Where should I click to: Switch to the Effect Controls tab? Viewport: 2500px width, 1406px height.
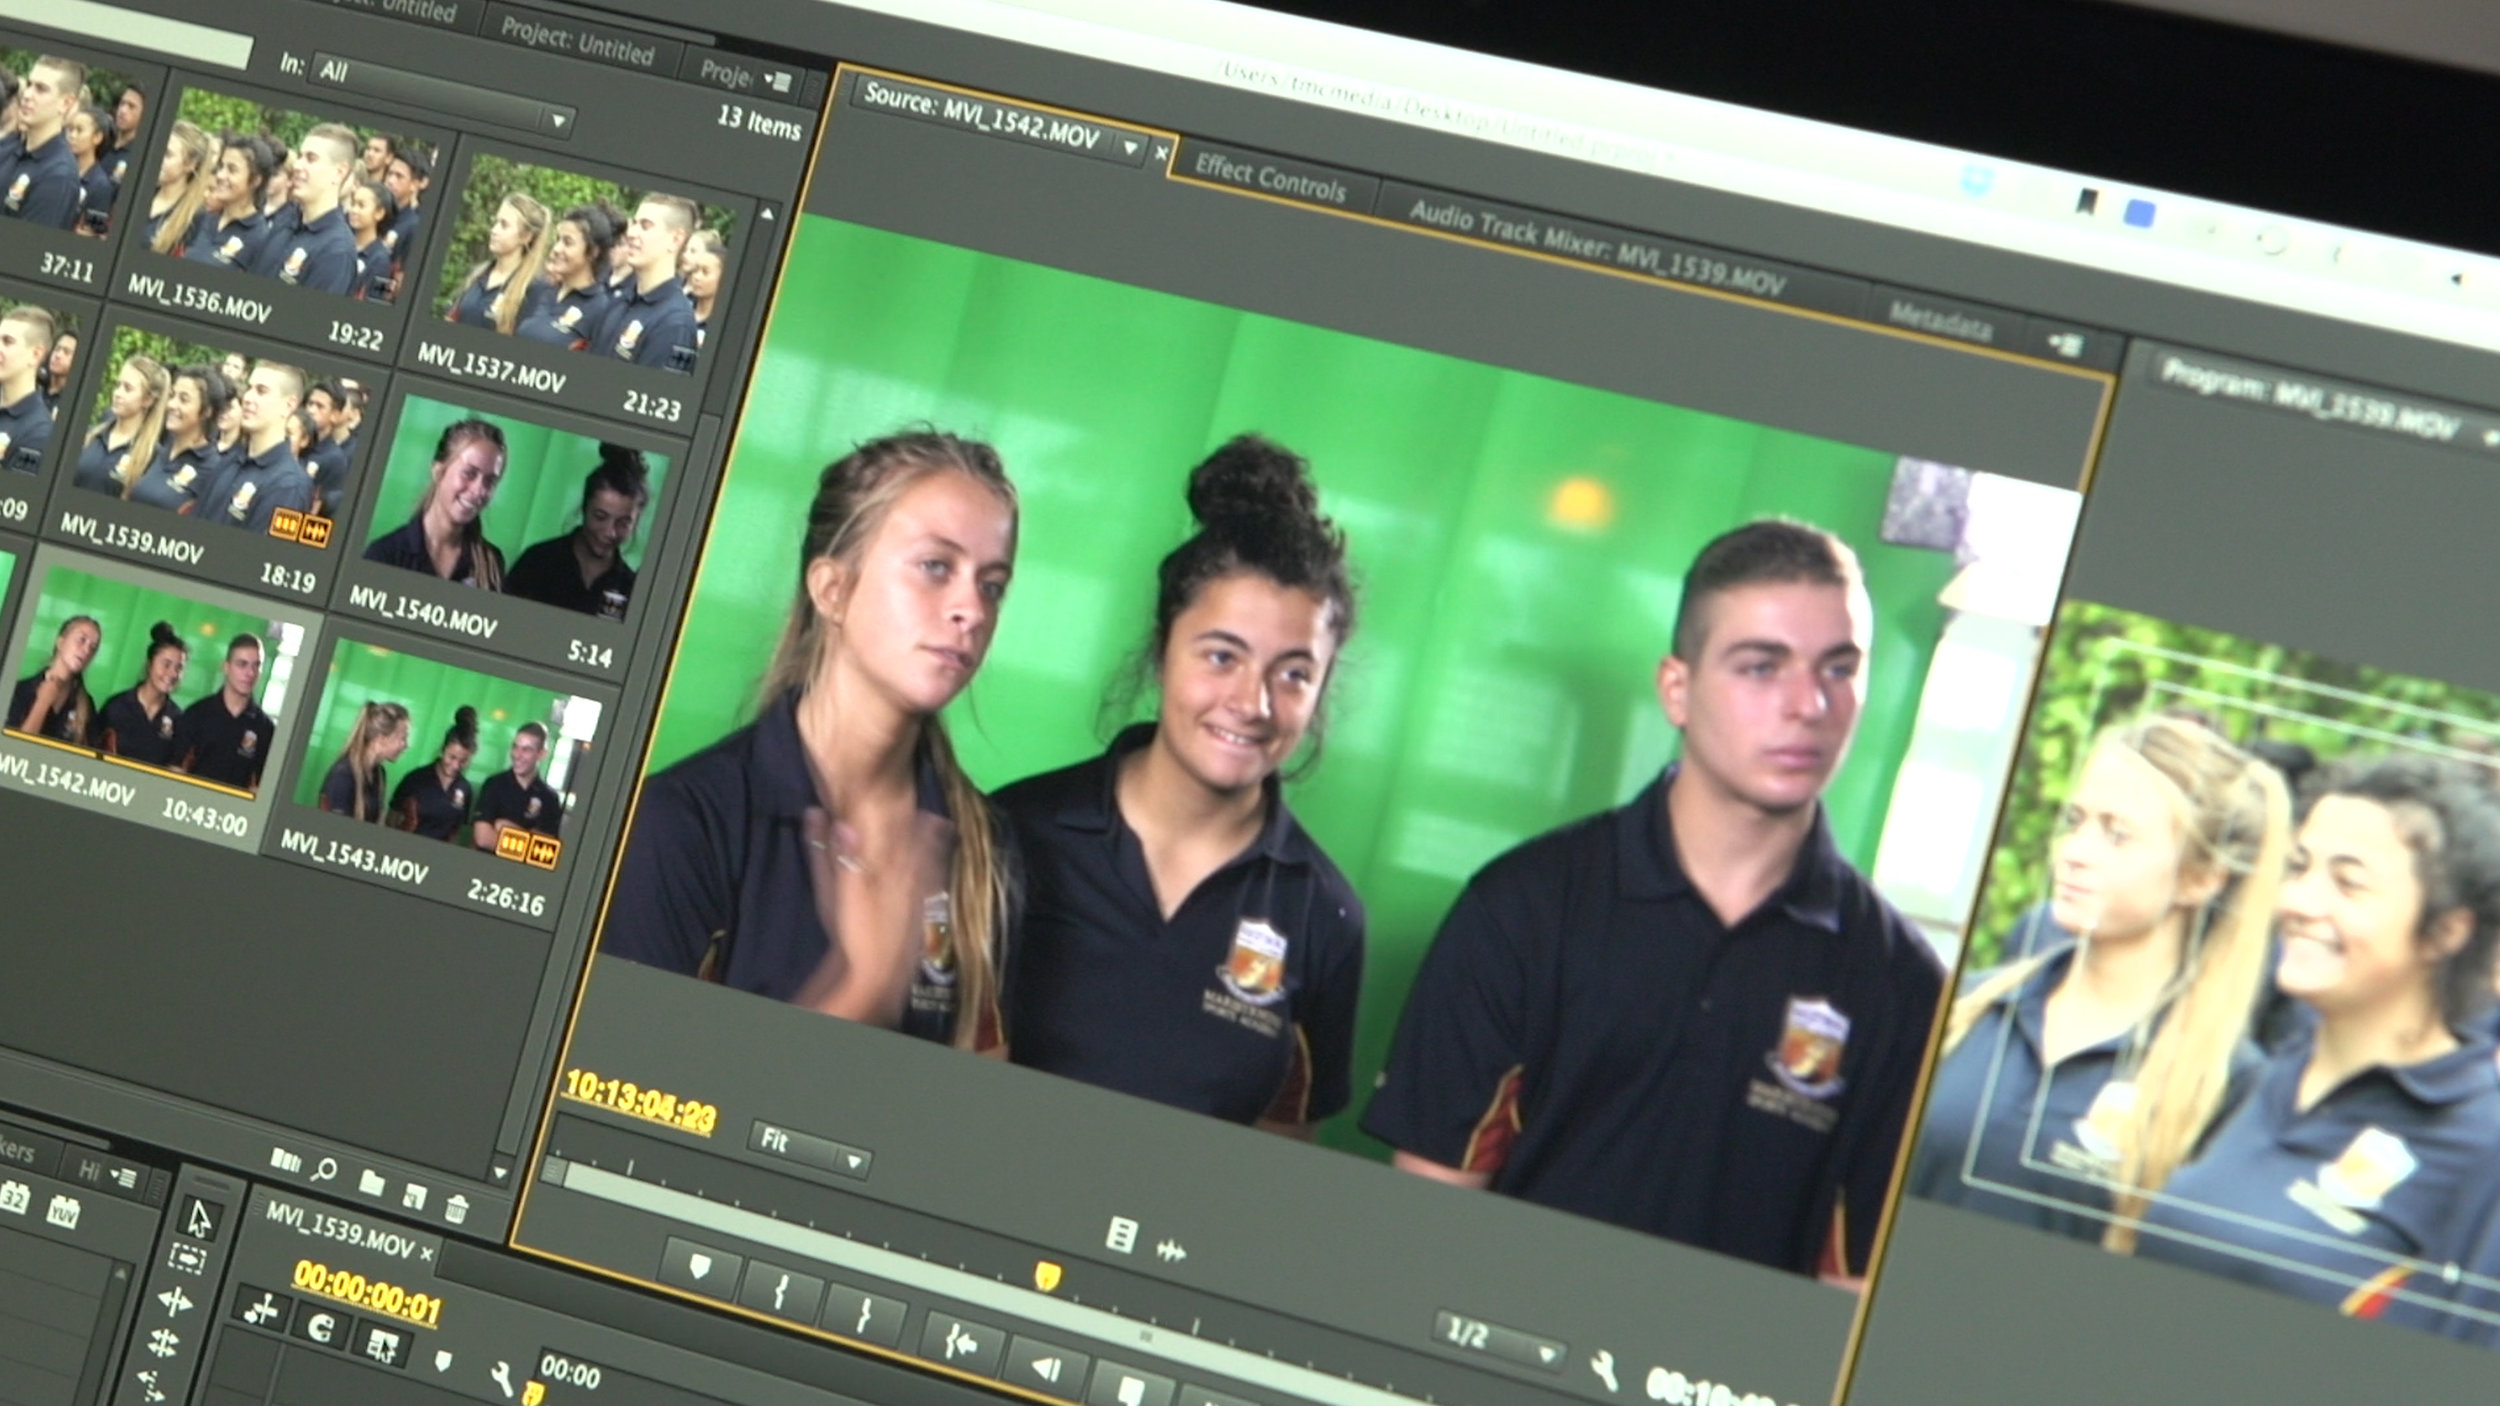1270,179
